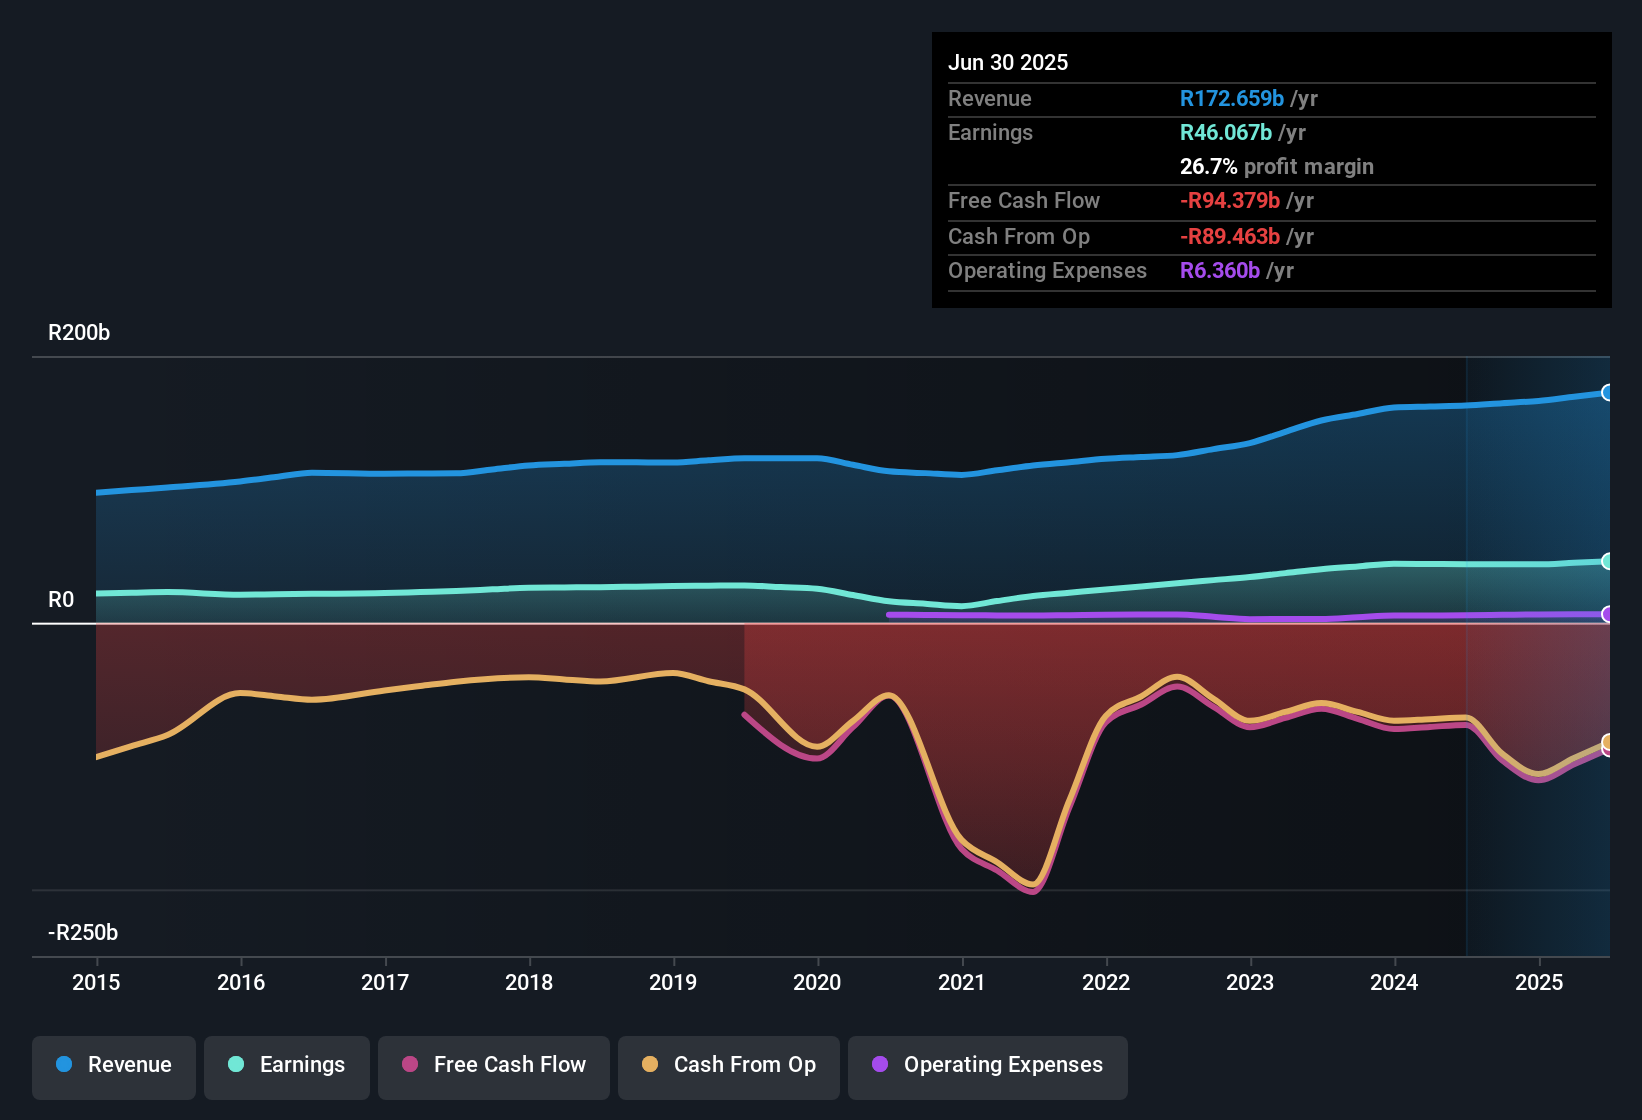This screenshot has width=1642, height=1120.
Task: Click the -R94.379b Free Cash Flow value
Action: 1229,201
